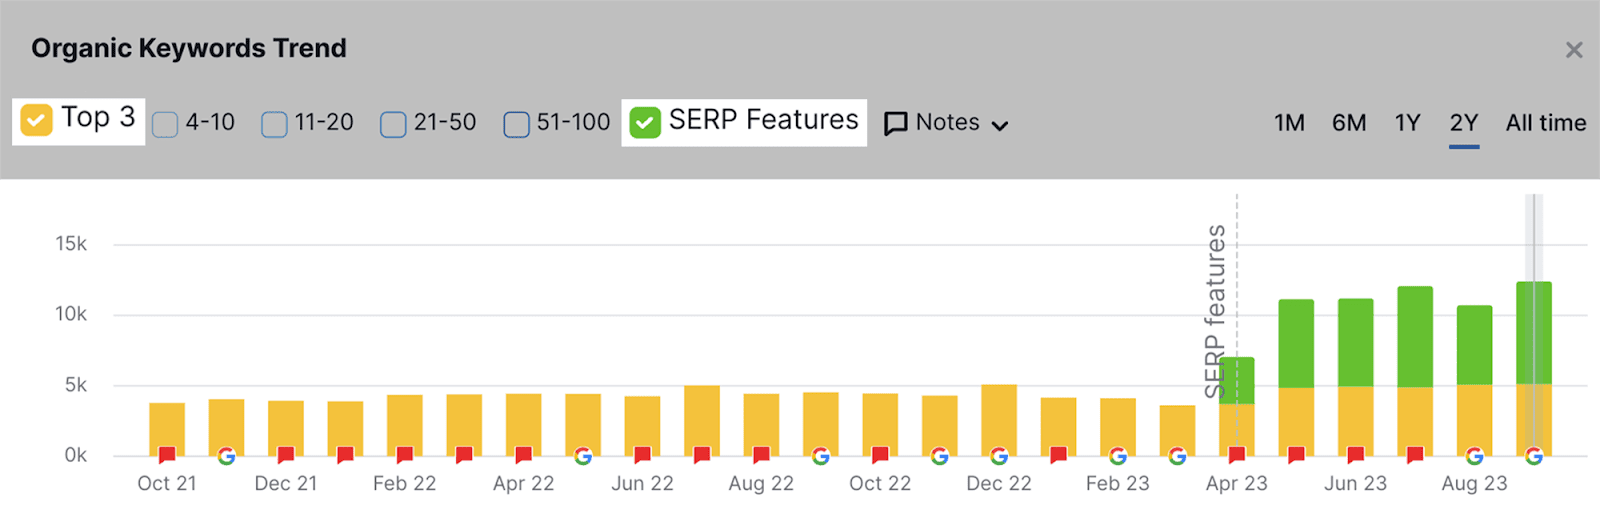
Task: Select the 1Y time range
Action: point(1407,123)
